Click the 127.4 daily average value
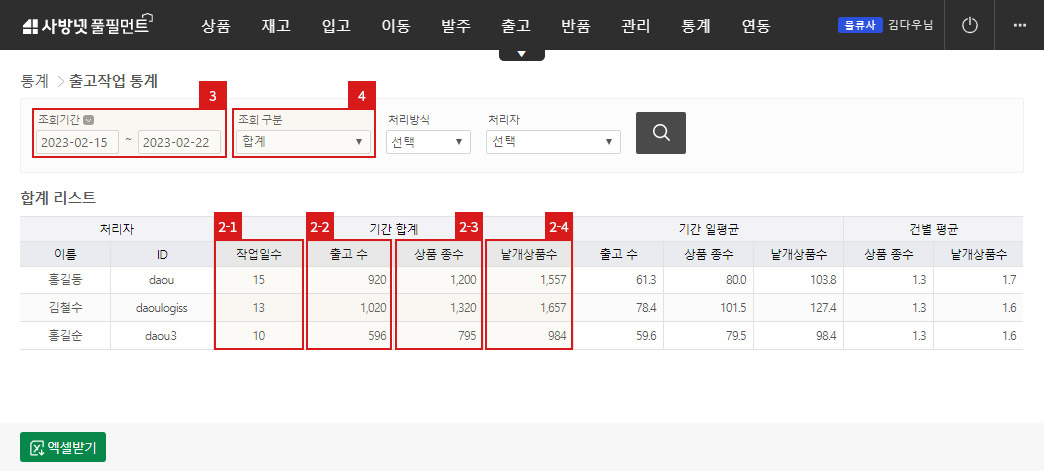Screen dimensions: 1044x471 pos(822,308)
